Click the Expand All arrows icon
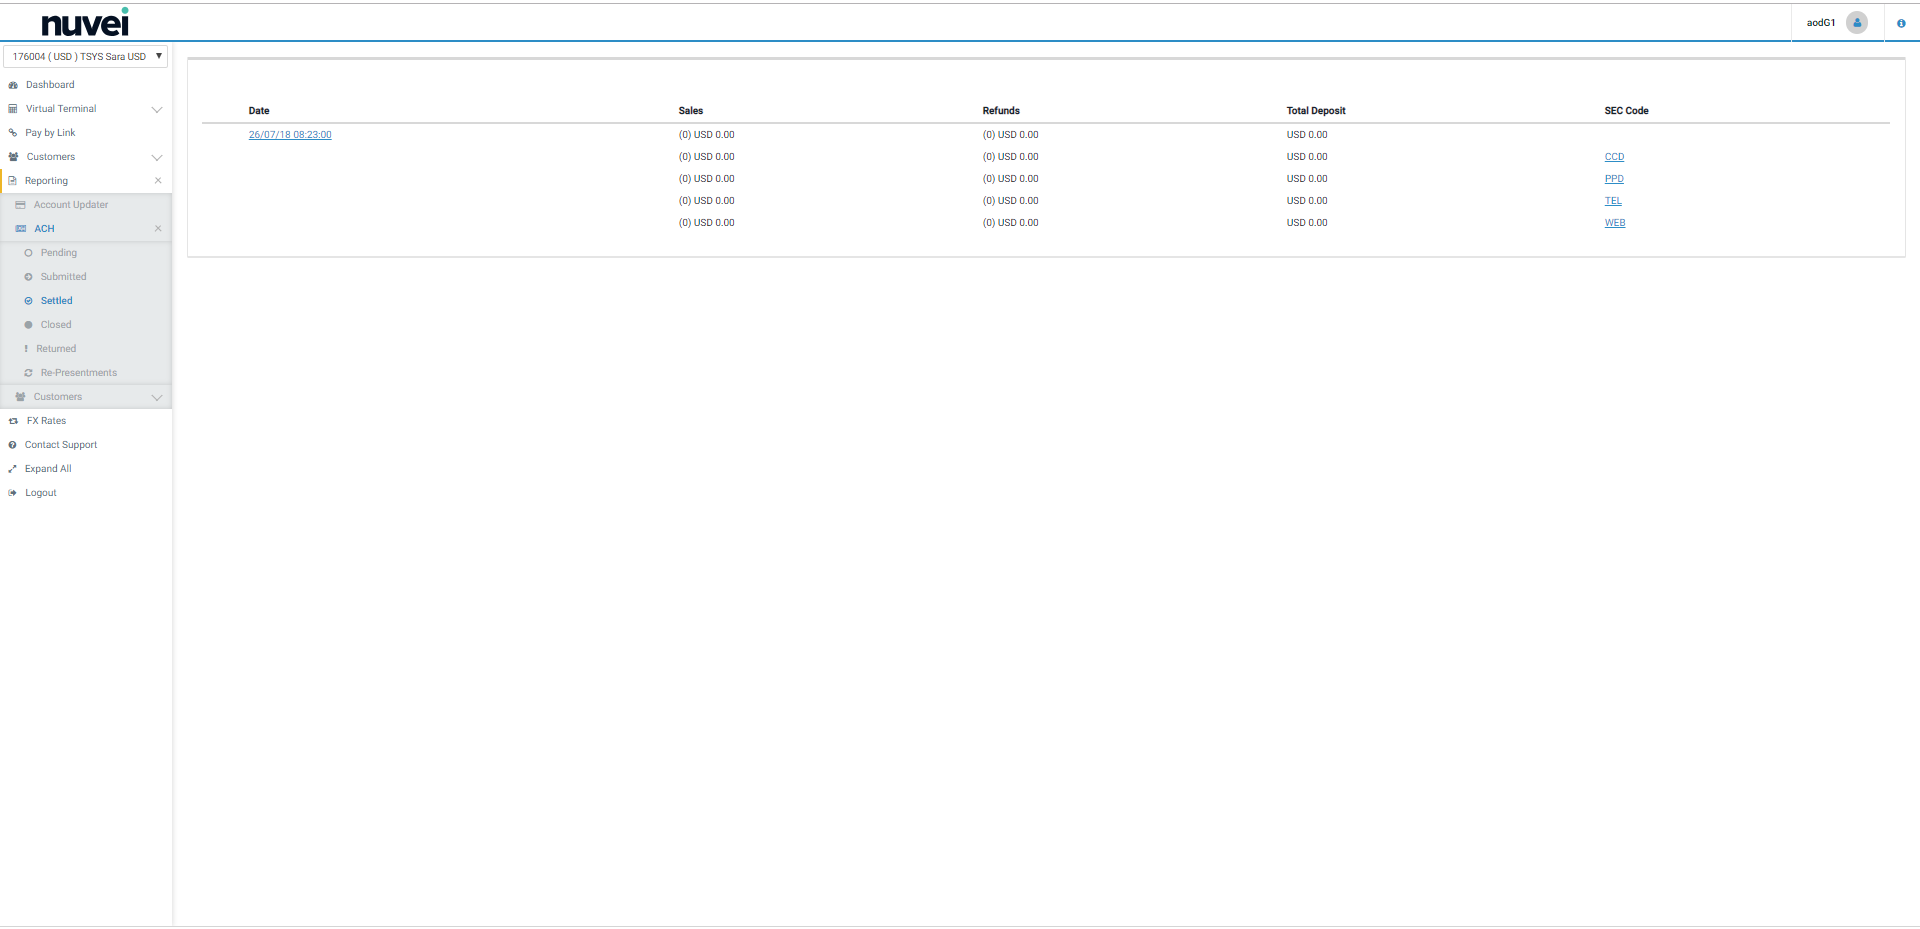Viewport: 1920px width, 929px height. point(13,469)
